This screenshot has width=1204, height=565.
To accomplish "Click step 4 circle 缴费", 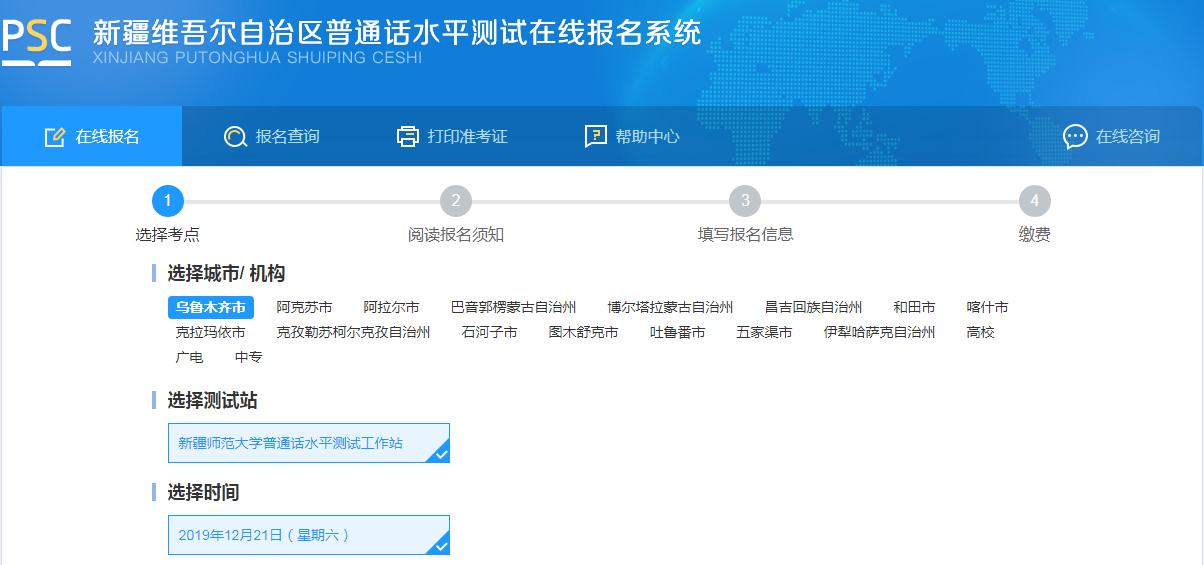I will [1035, 201].
